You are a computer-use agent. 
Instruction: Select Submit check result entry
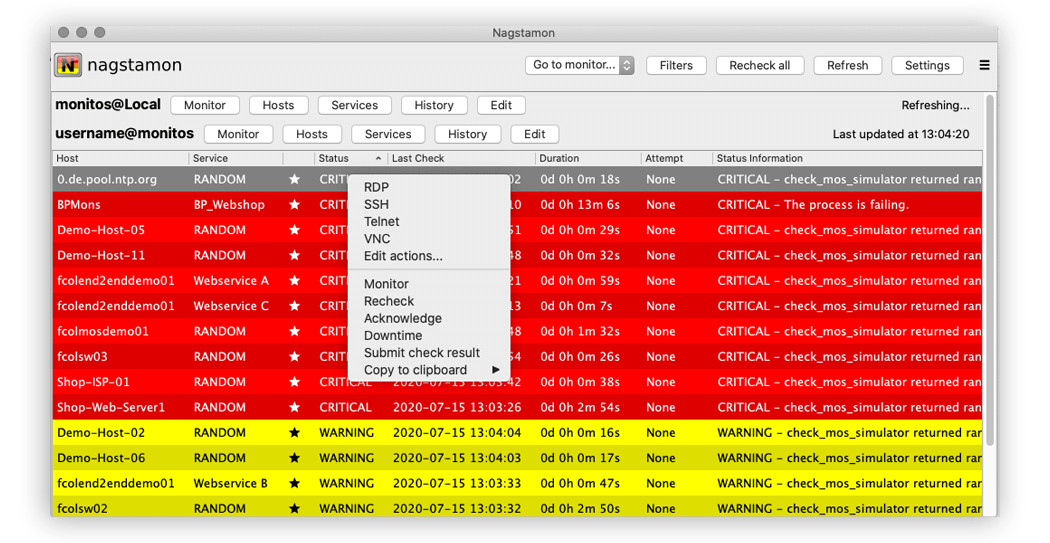click(422, 353)
